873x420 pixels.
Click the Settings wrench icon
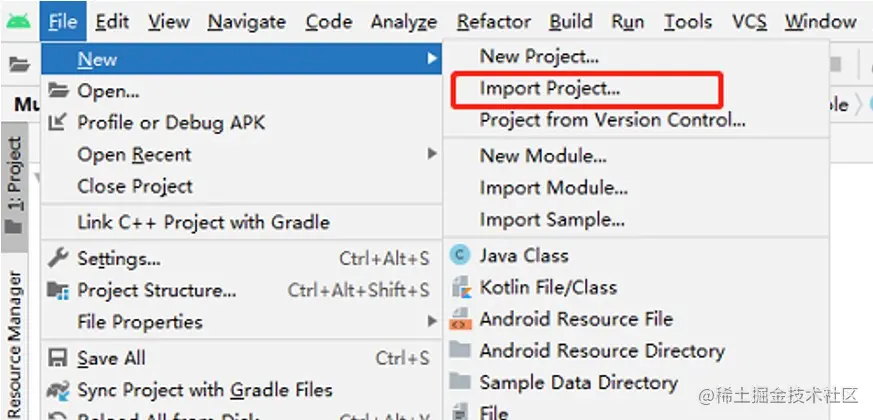point(58,258)
